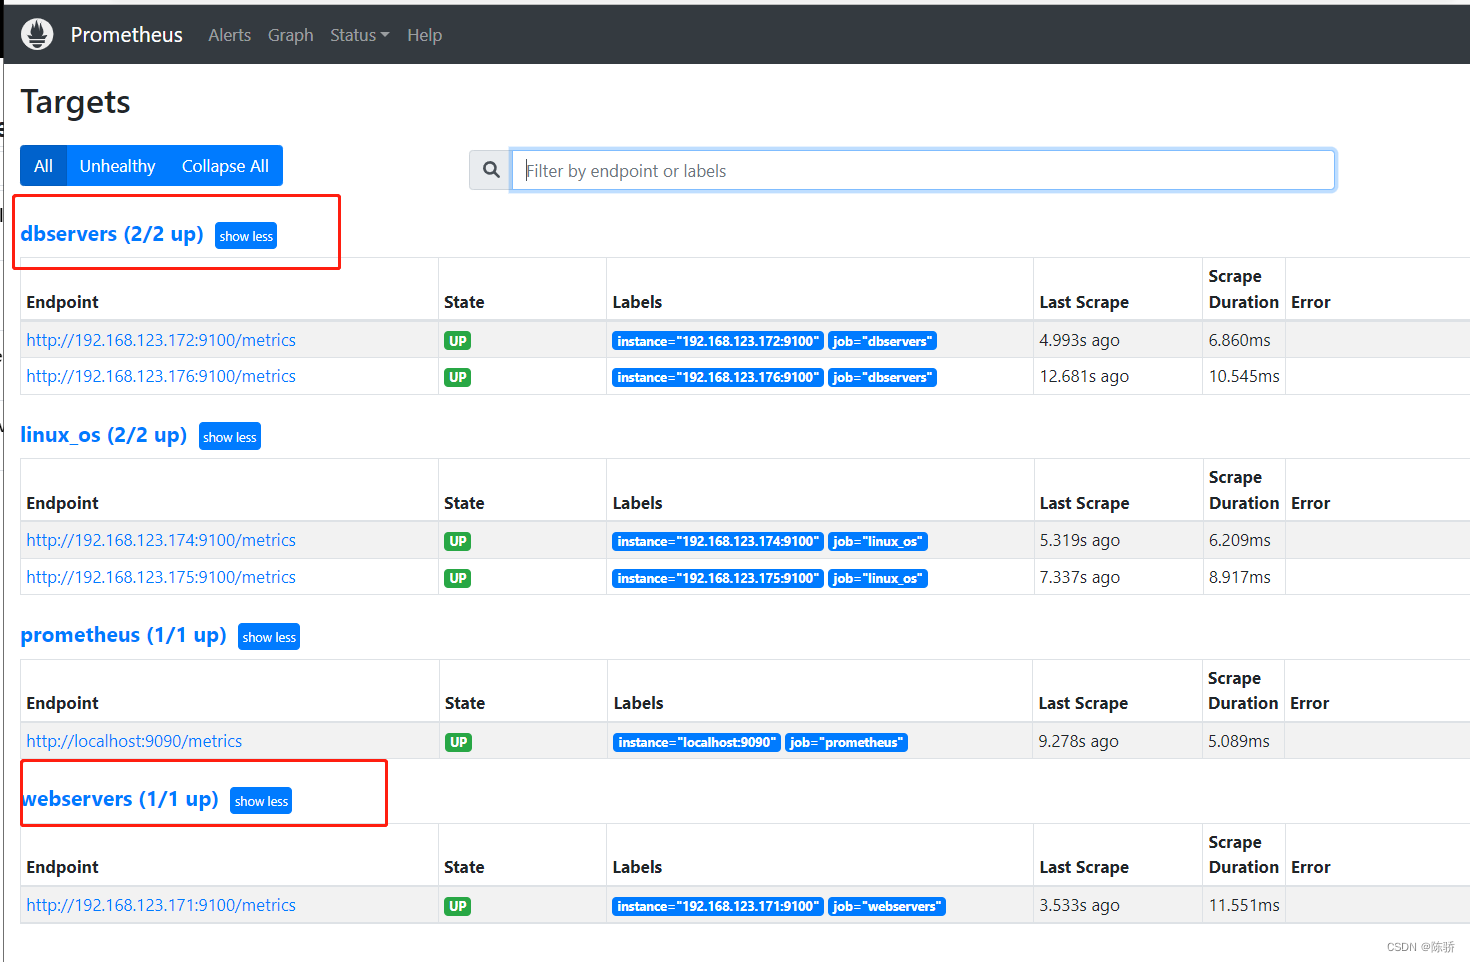The image size is (1470, 962).
Task: Click instance="192.168.123.172:9100" label
Action: click(x=718, y=341)
